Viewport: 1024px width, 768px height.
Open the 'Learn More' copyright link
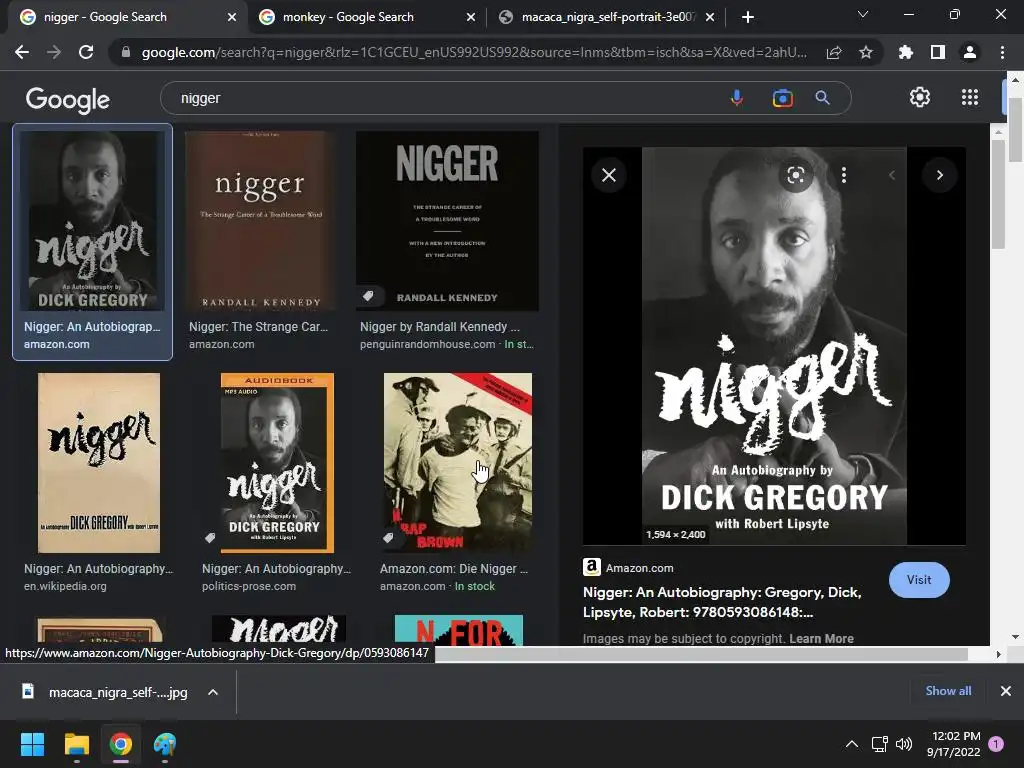tap(821, 639)
